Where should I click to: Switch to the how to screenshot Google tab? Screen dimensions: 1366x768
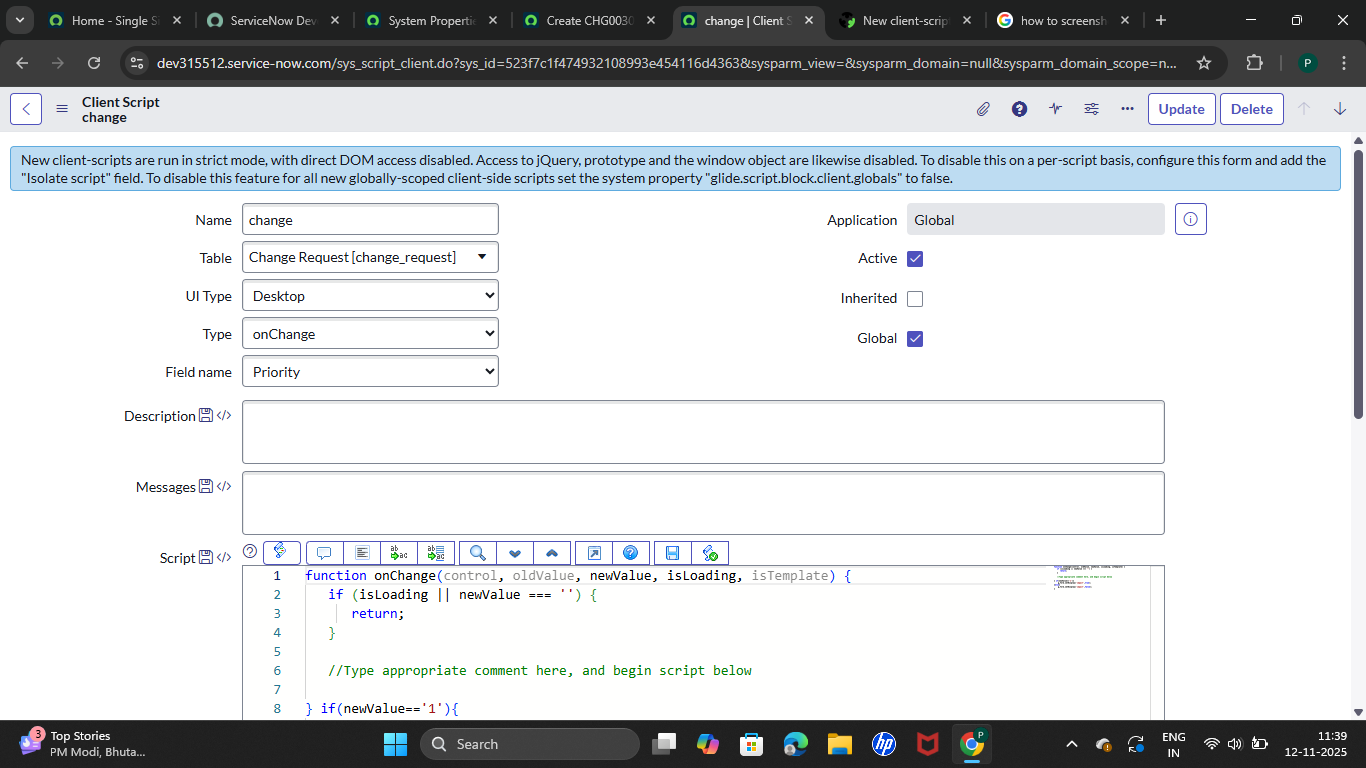point(1063,20)
